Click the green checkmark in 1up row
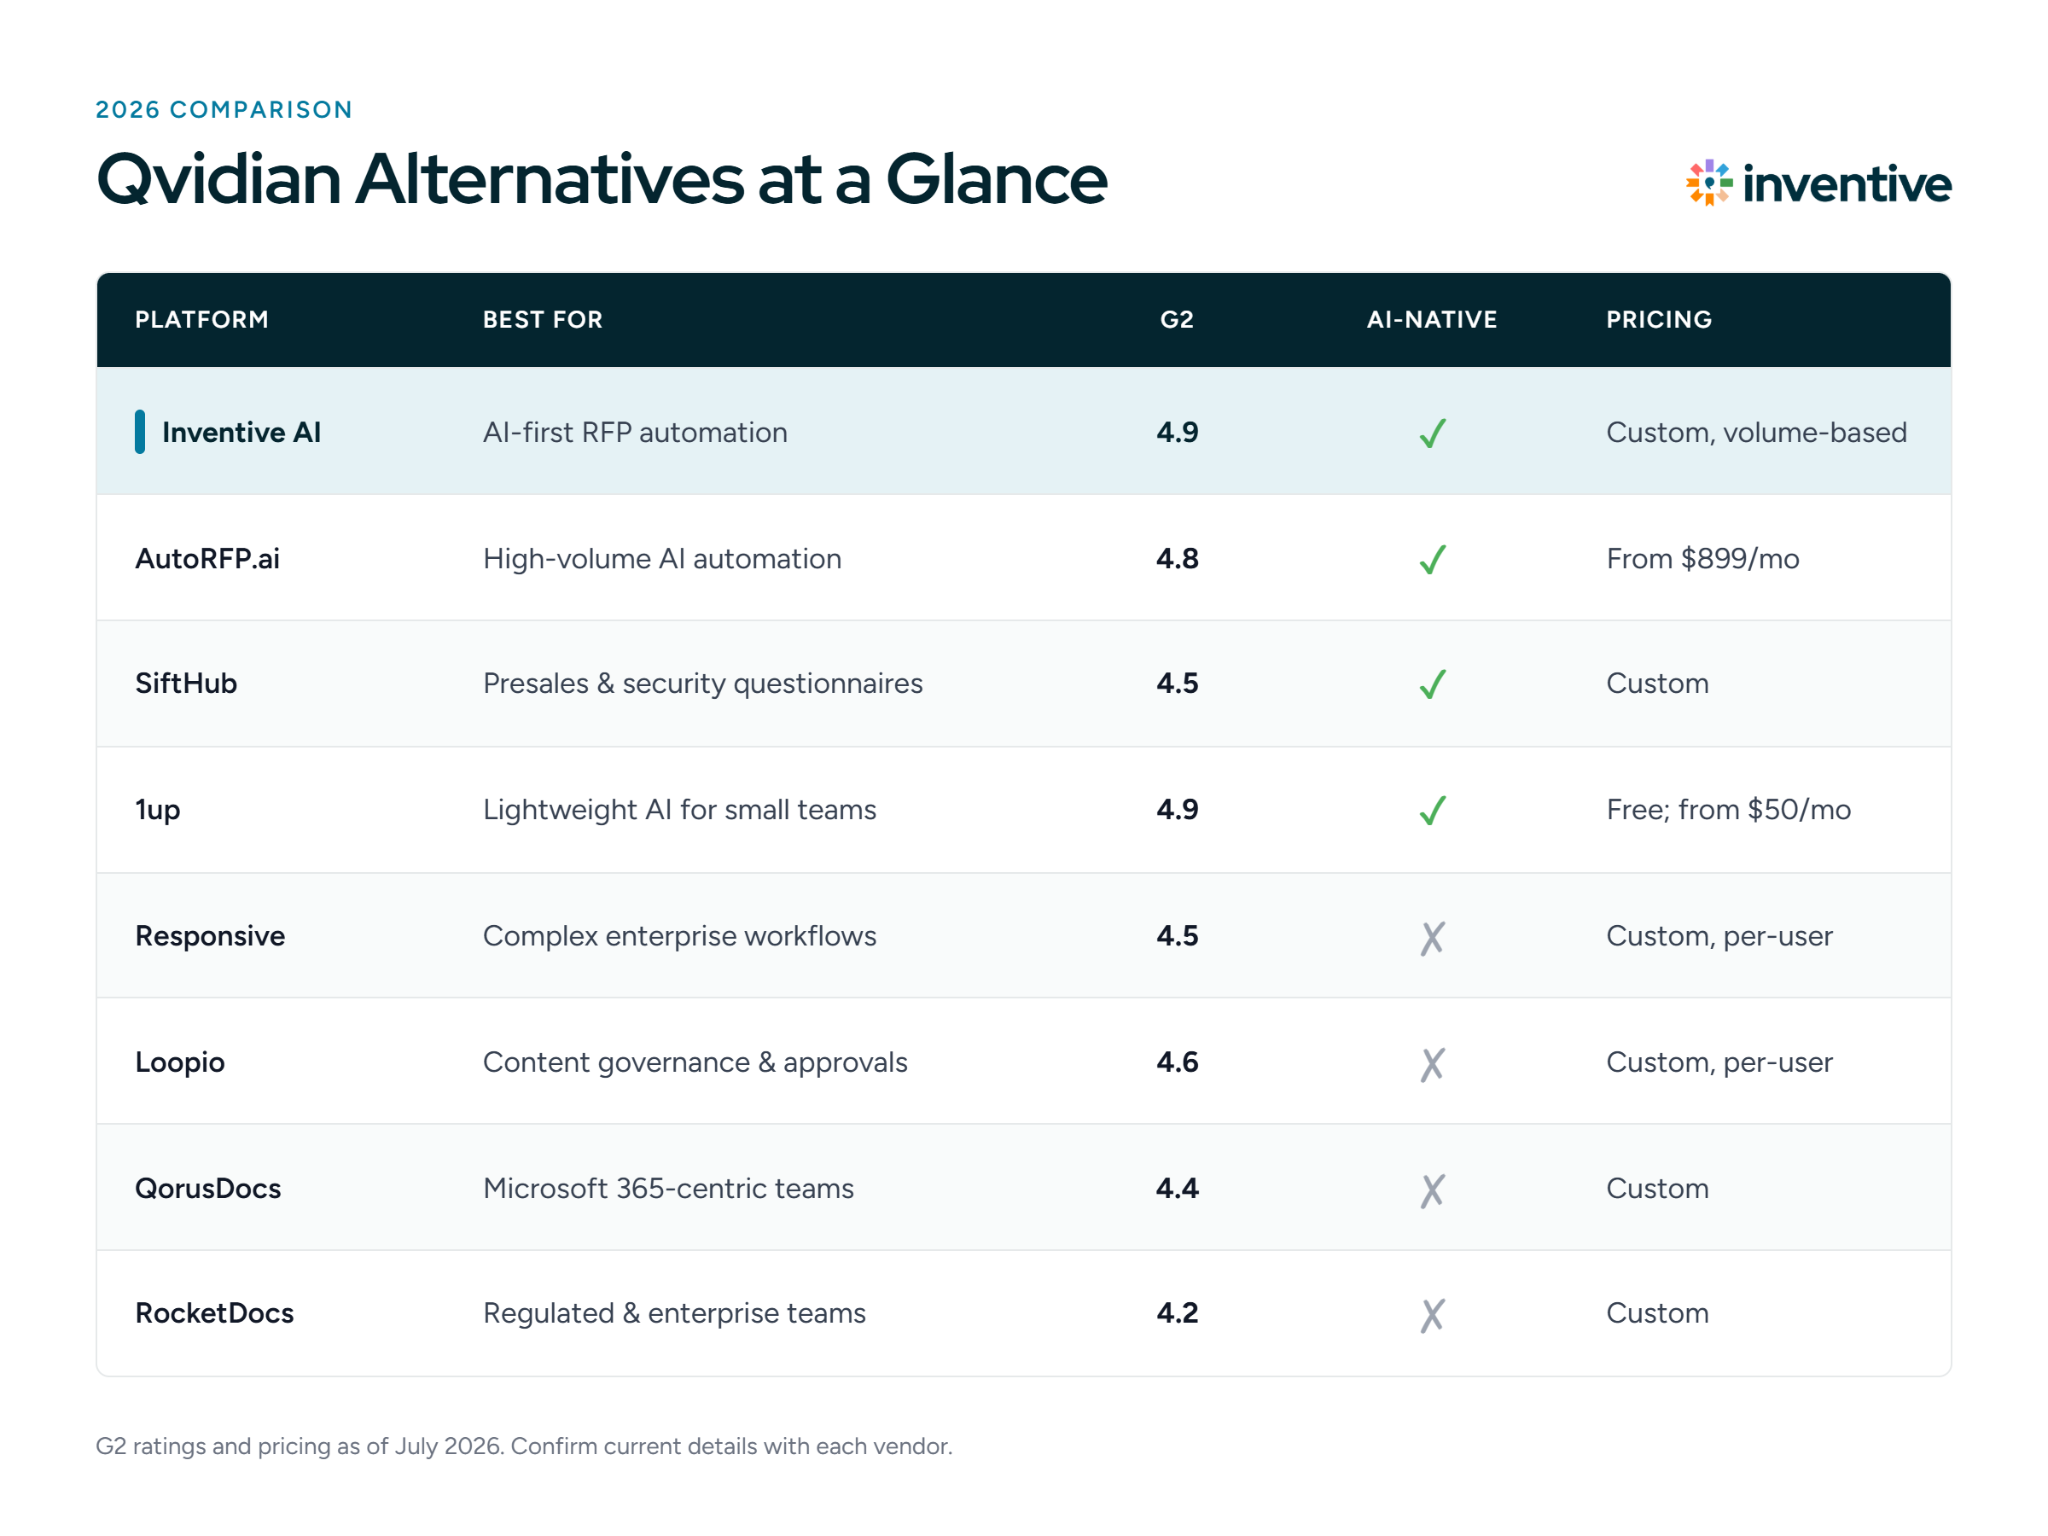 pos(1432,810)
